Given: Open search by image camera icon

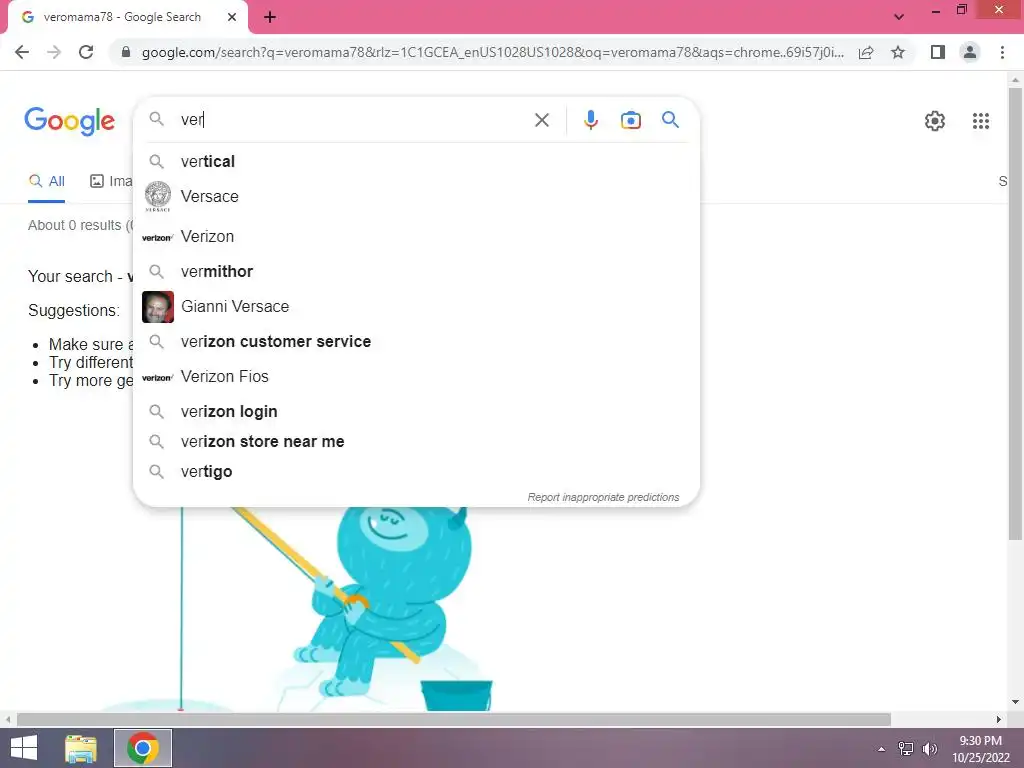Looking at the screenshot, I should (x=630, y=120).
